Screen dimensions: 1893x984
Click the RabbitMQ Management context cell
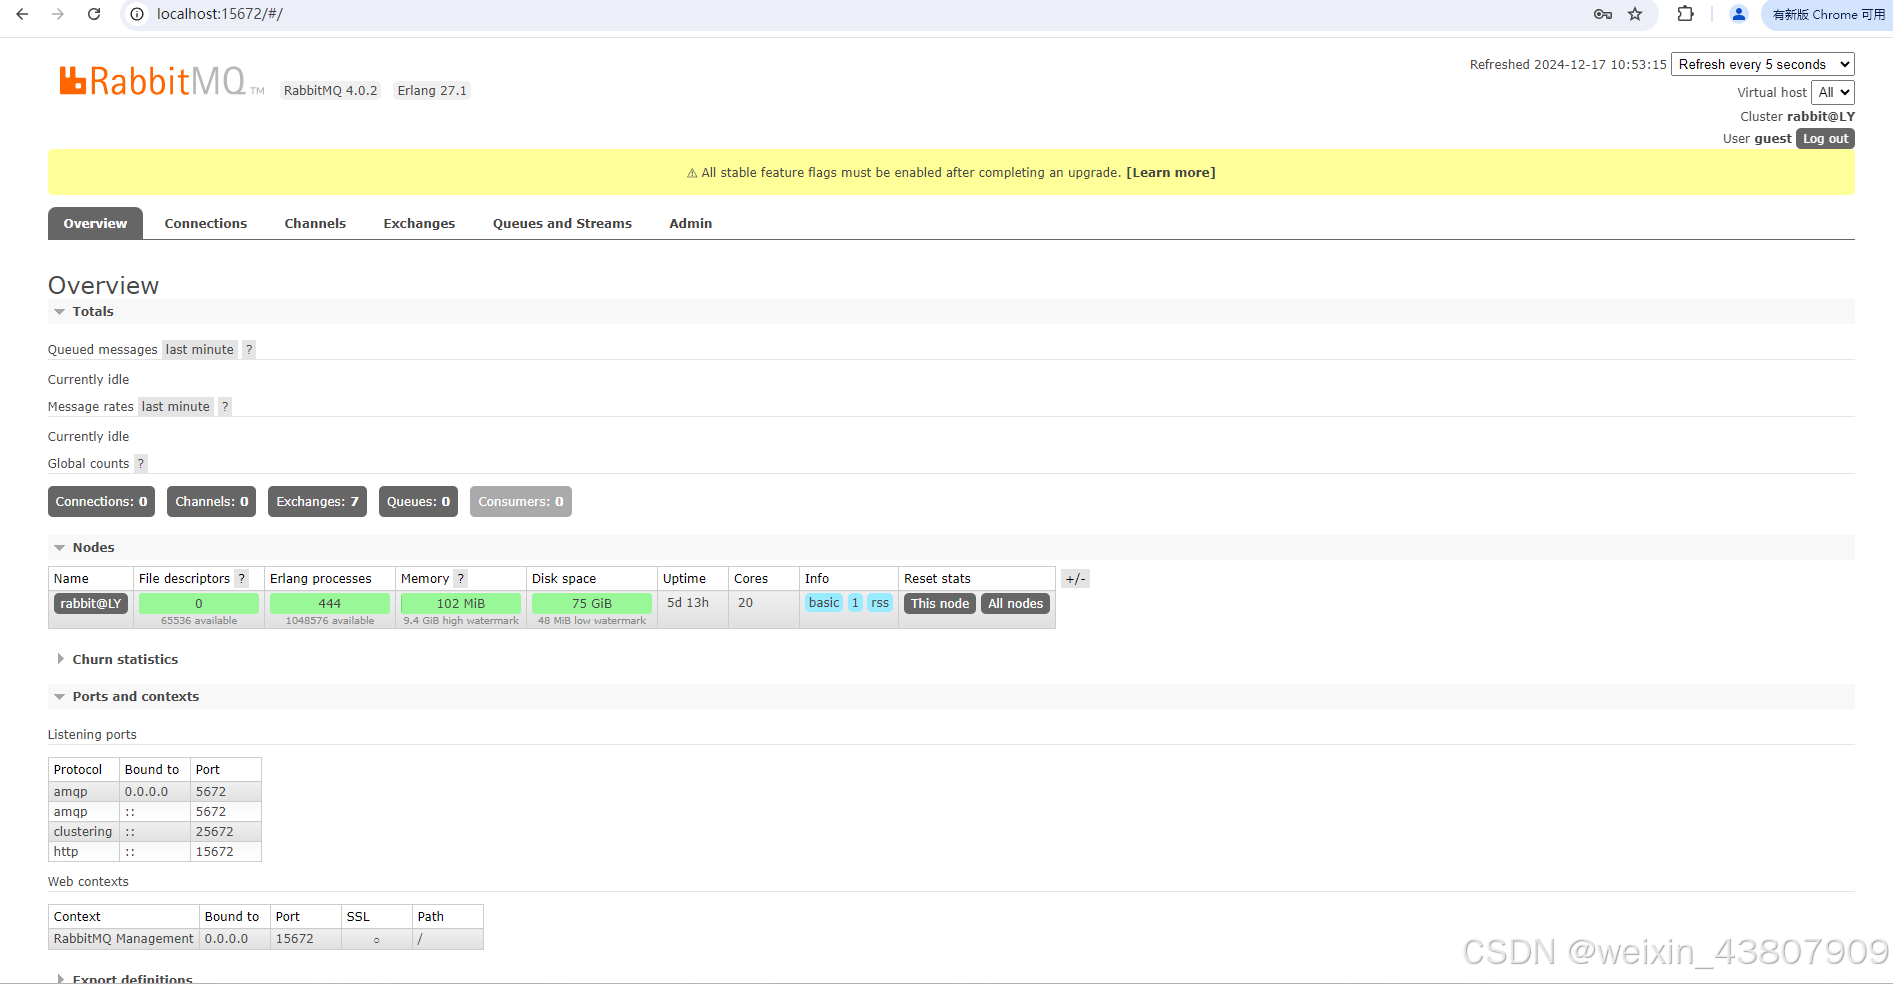(x=124, y=938)
